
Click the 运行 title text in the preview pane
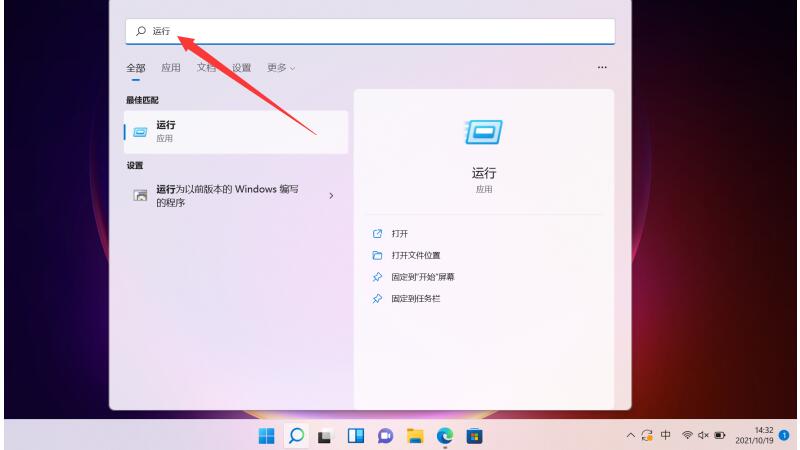(x=484, y=173)
